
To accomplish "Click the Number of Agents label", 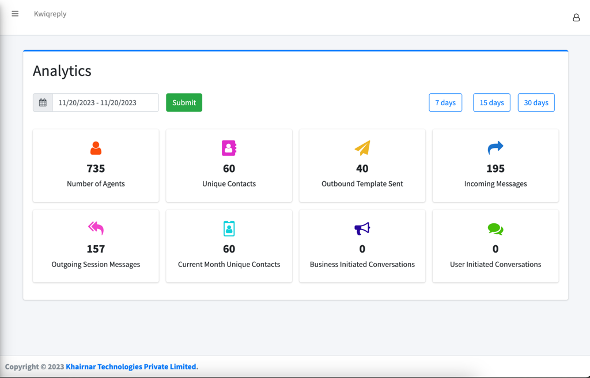I will pyautogui.click(x=96, y=184).
